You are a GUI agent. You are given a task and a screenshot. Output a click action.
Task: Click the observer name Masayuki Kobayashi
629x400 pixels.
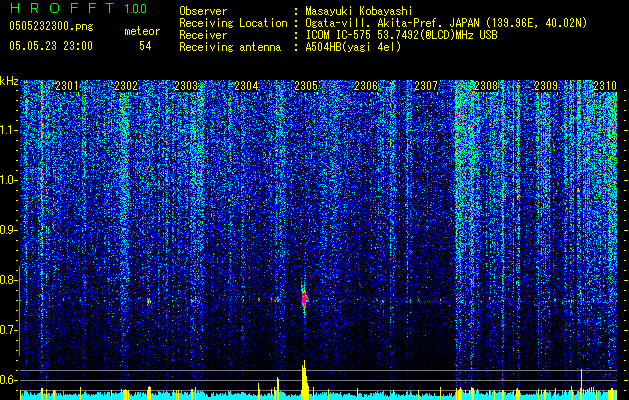359,11
